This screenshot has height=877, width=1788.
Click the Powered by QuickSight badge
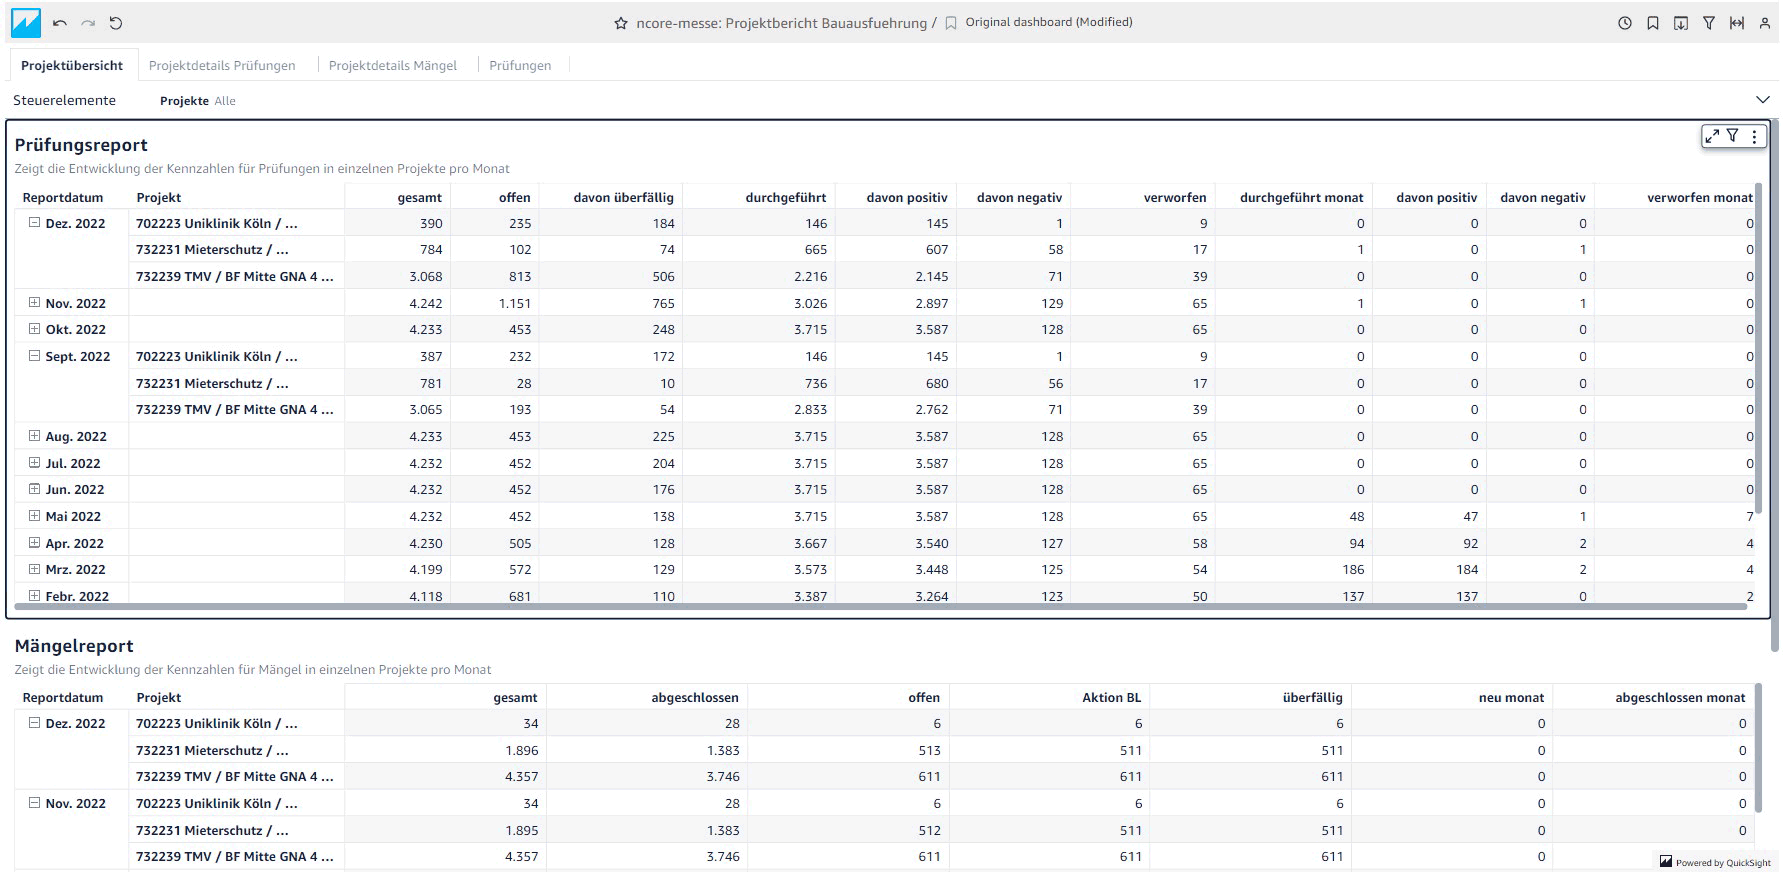point(1715,862)
